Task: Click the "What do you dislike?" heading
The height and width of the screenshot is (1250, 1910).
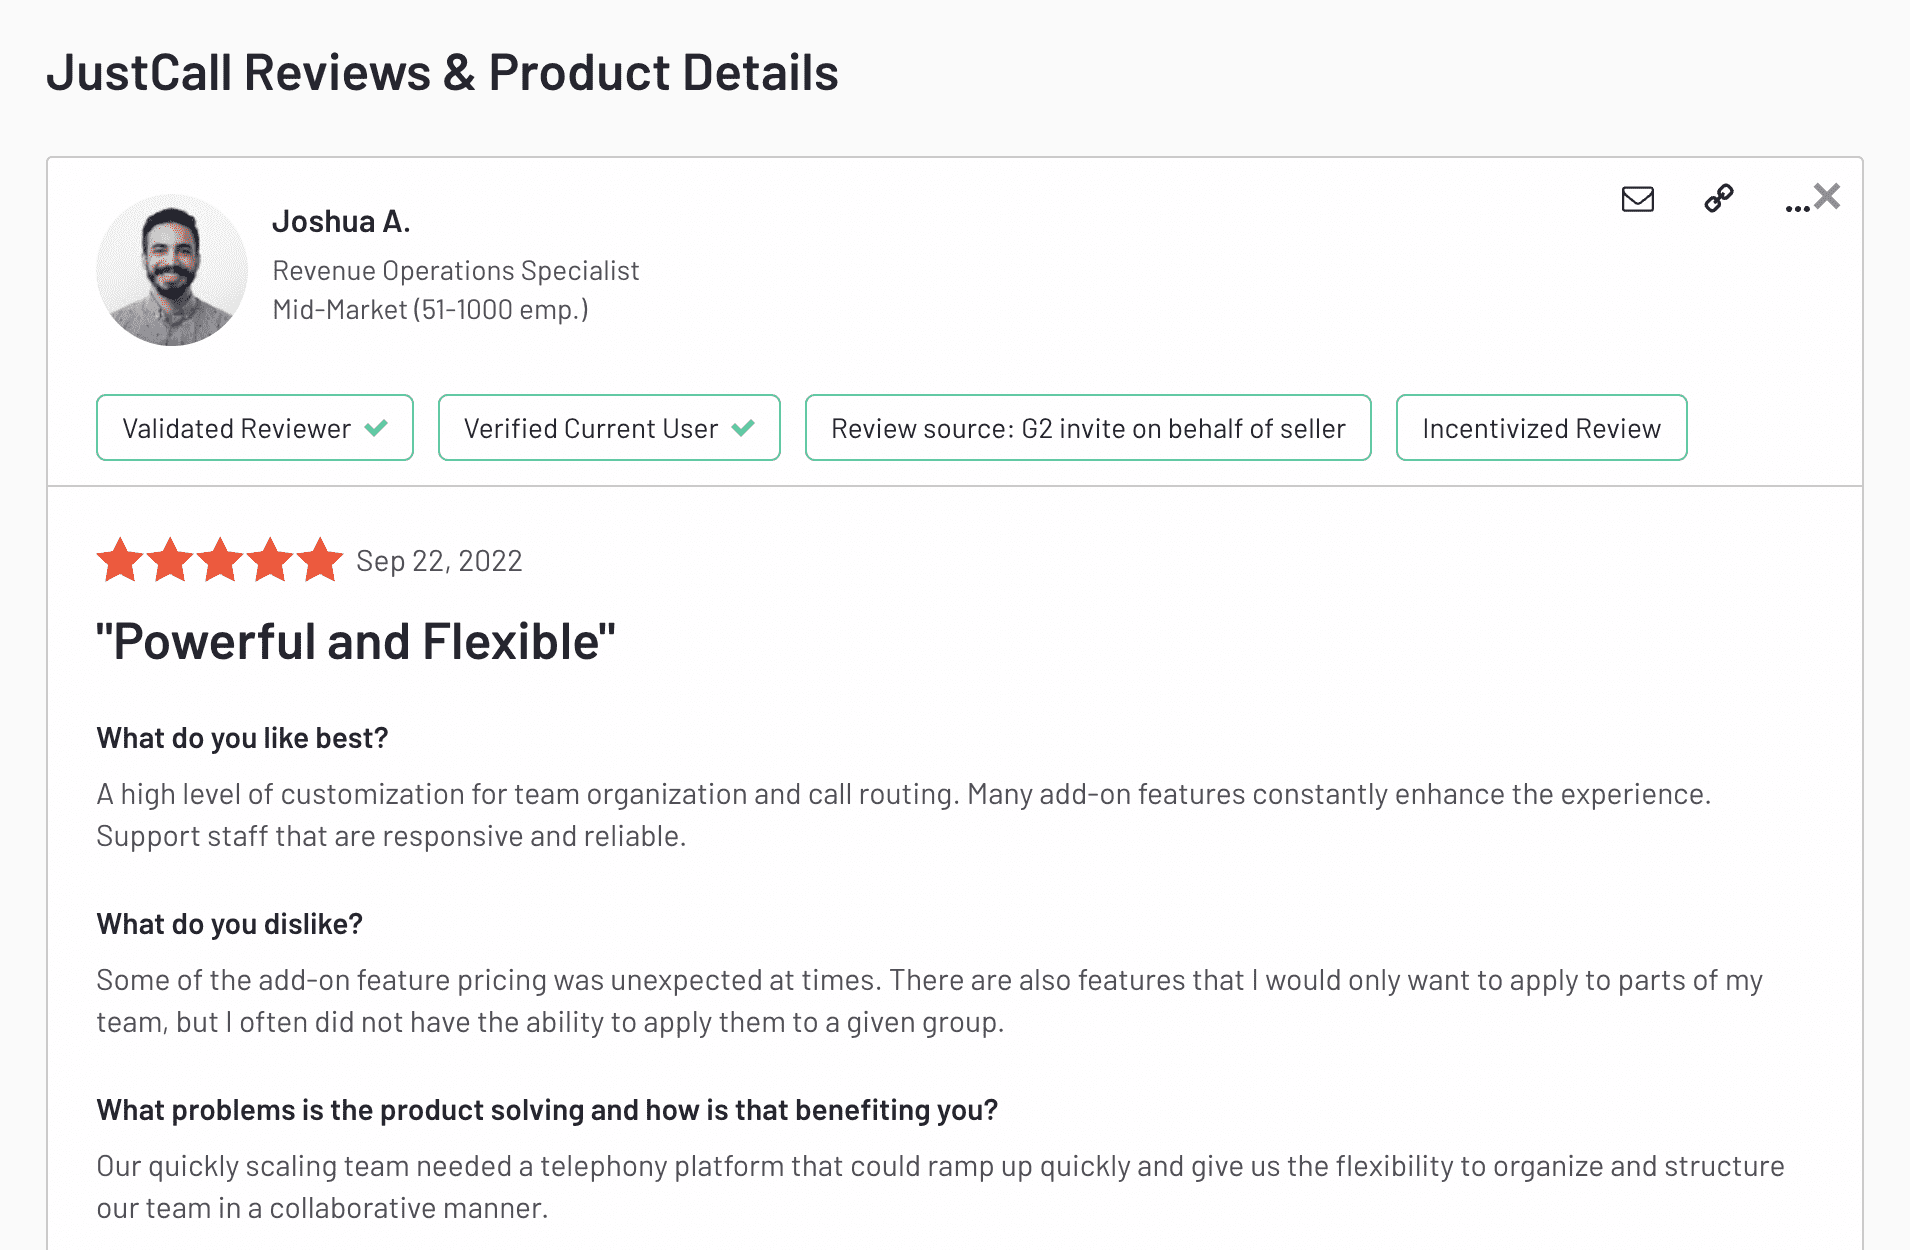Action: click(x=229, y=924)
